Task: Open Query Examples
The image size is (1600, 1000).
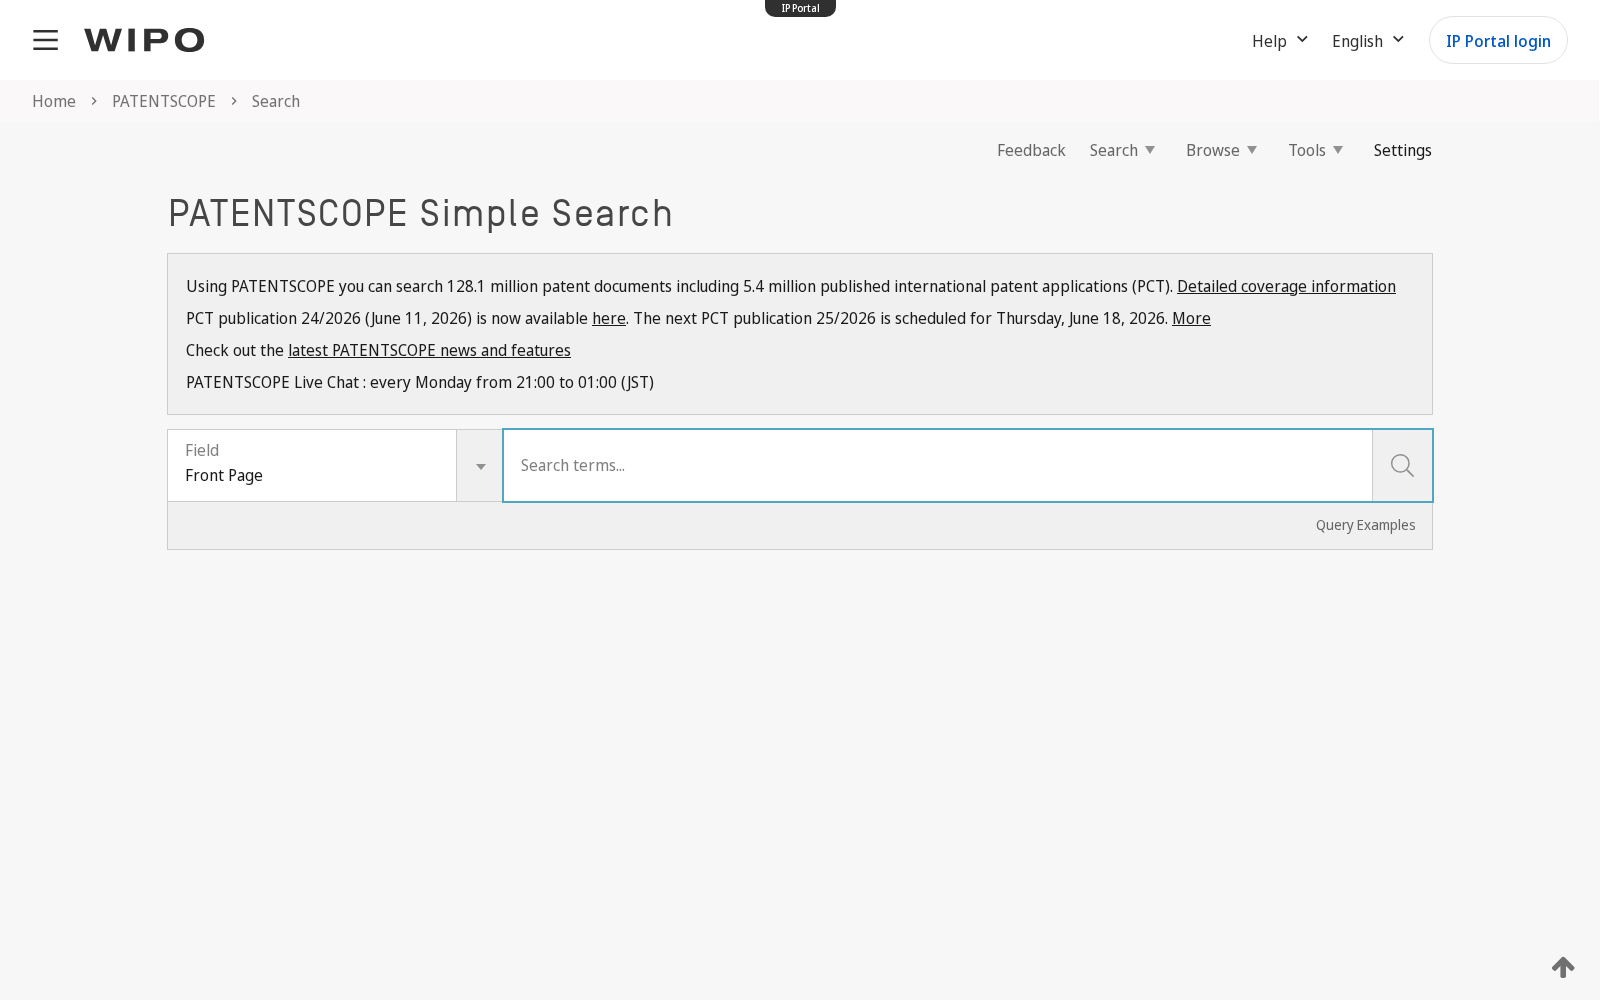Action: pyautogui.click(x=1365, y=525)
